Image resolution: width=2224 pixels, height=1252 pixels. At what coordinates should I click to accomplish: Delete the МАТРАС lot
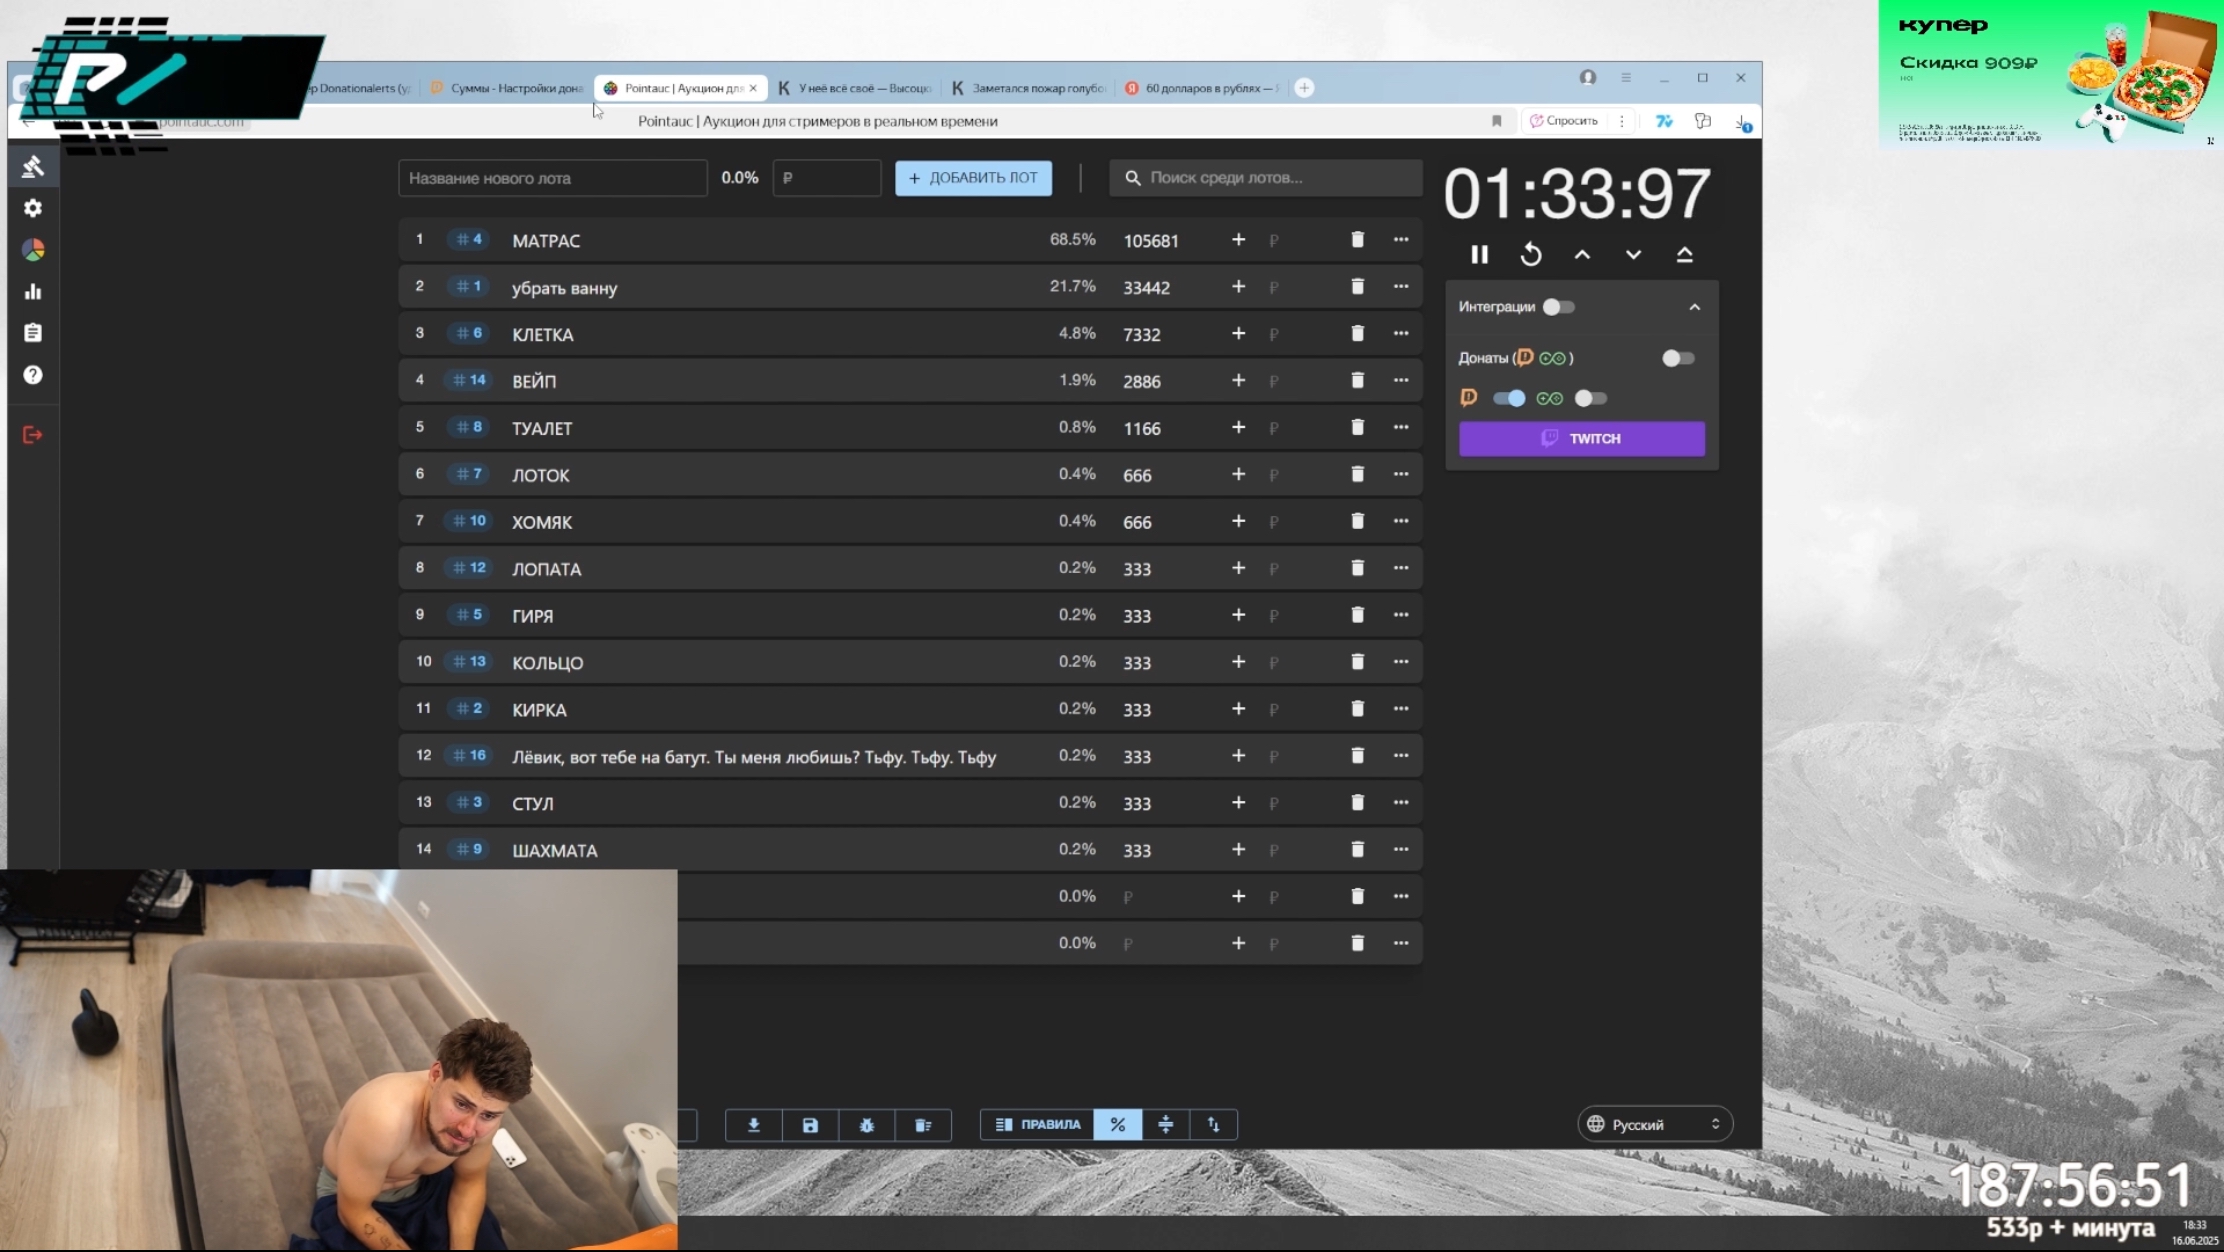coord(1357,240)
